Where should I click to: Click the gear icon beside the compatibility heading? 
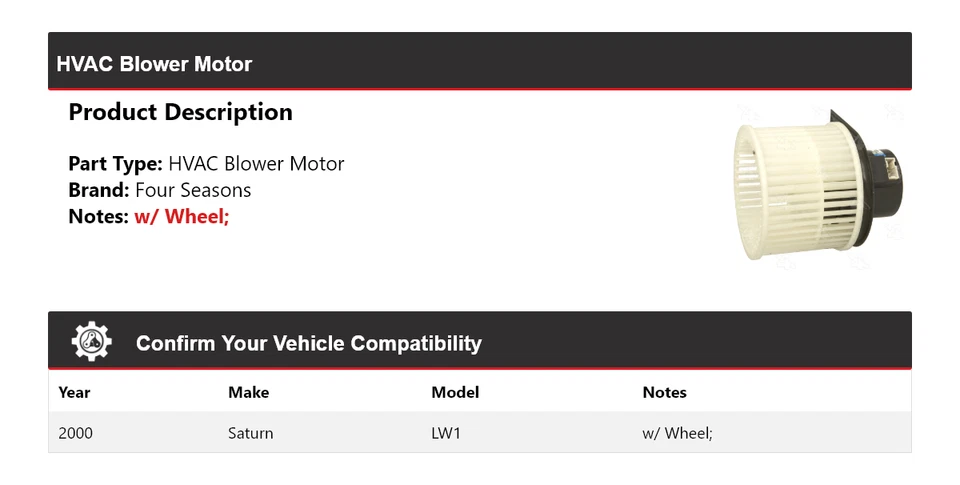click(x=91, y=342)
